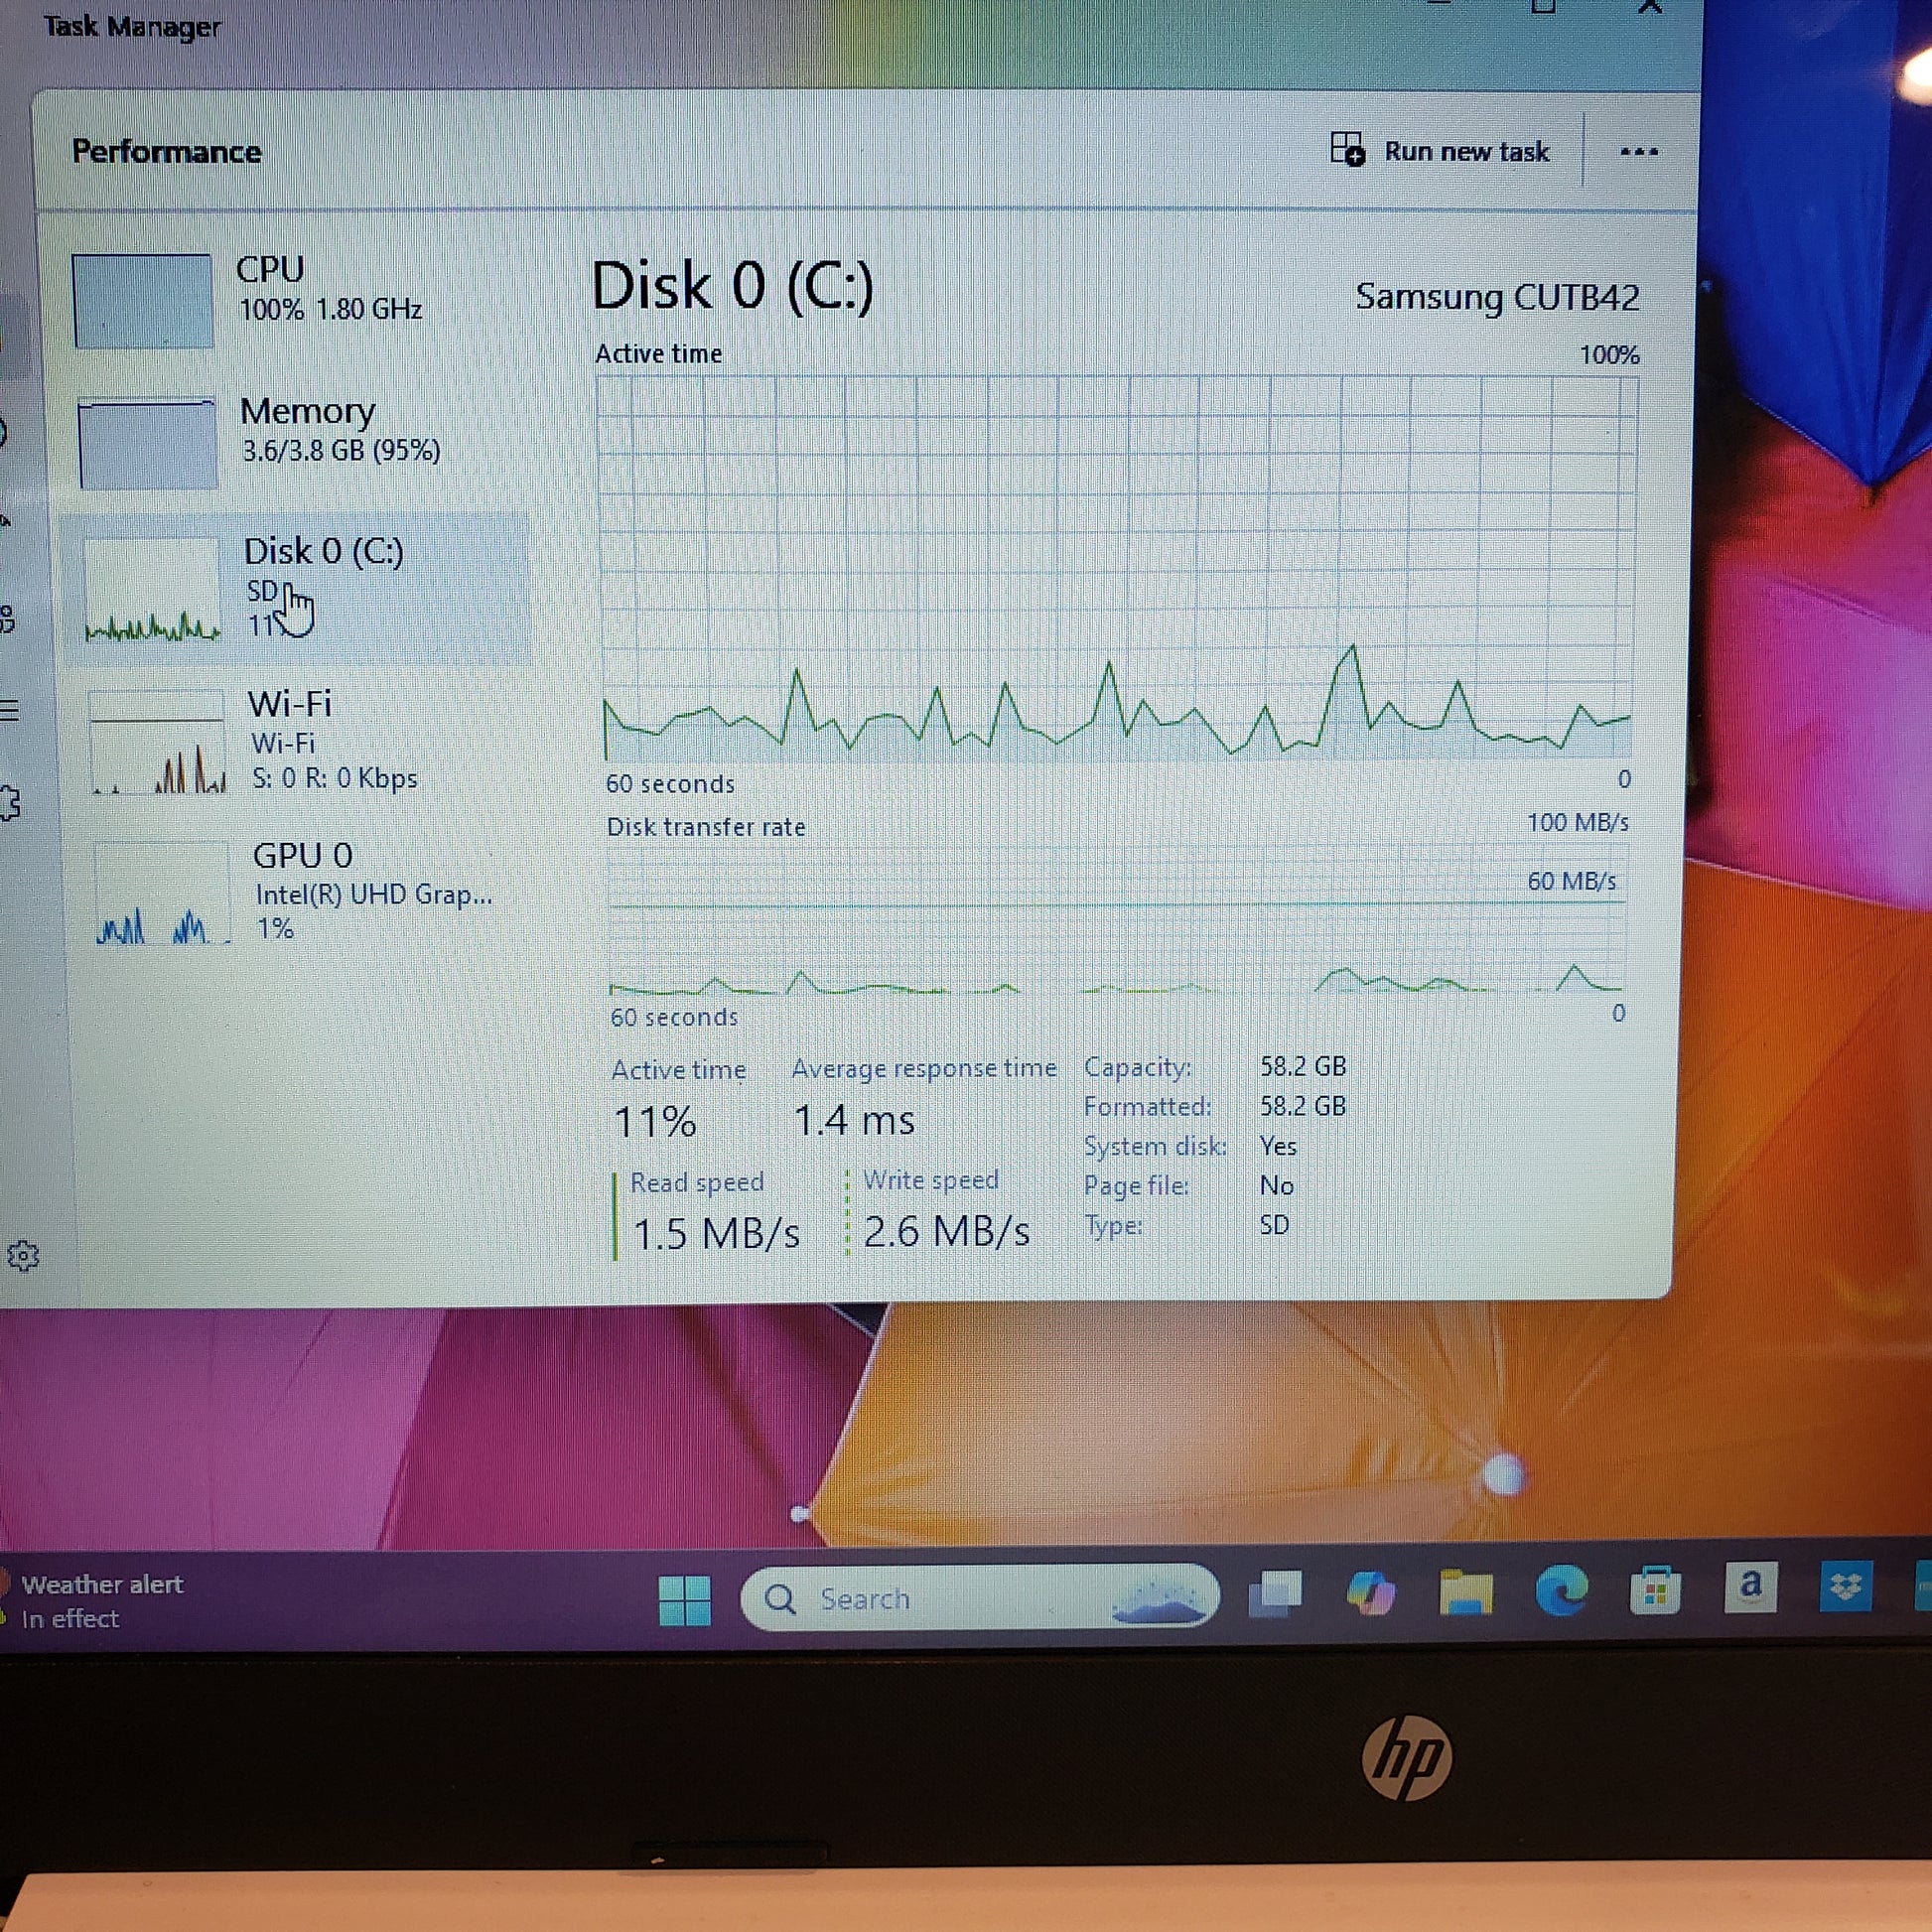The height and width of the screenshot is (1932, 1932).
Task: Click the taskbar Search box
Action: point(979,1598)
